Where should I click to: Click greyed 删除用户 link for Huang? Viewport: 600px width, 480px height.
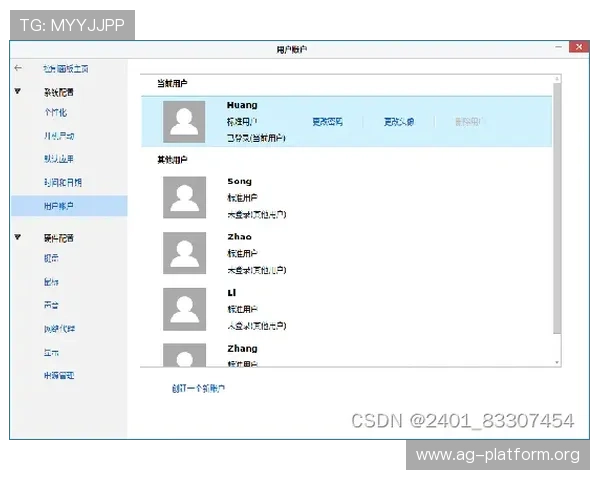pyautogui.click(x=470, y=122)
